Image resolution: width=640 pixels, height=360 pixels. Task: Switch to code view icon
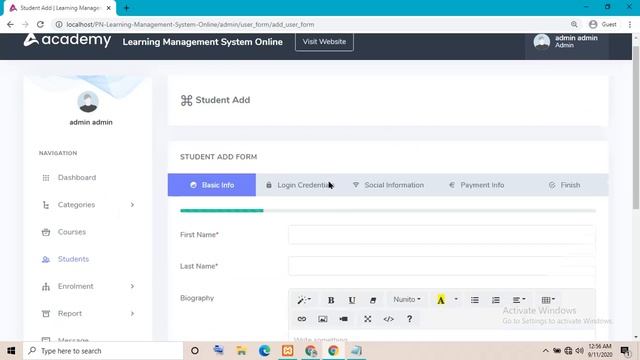point(389,319)
